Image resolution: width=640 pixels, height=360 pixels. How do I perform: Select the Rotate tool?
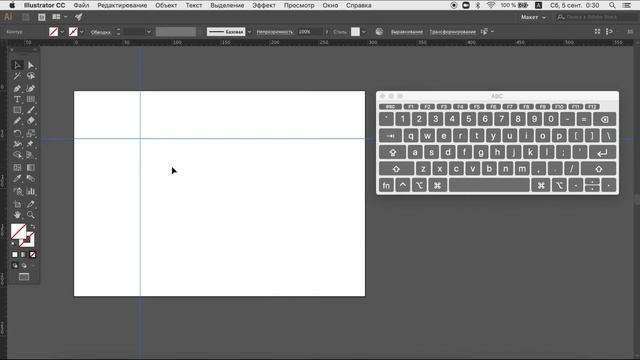[17, 133]
